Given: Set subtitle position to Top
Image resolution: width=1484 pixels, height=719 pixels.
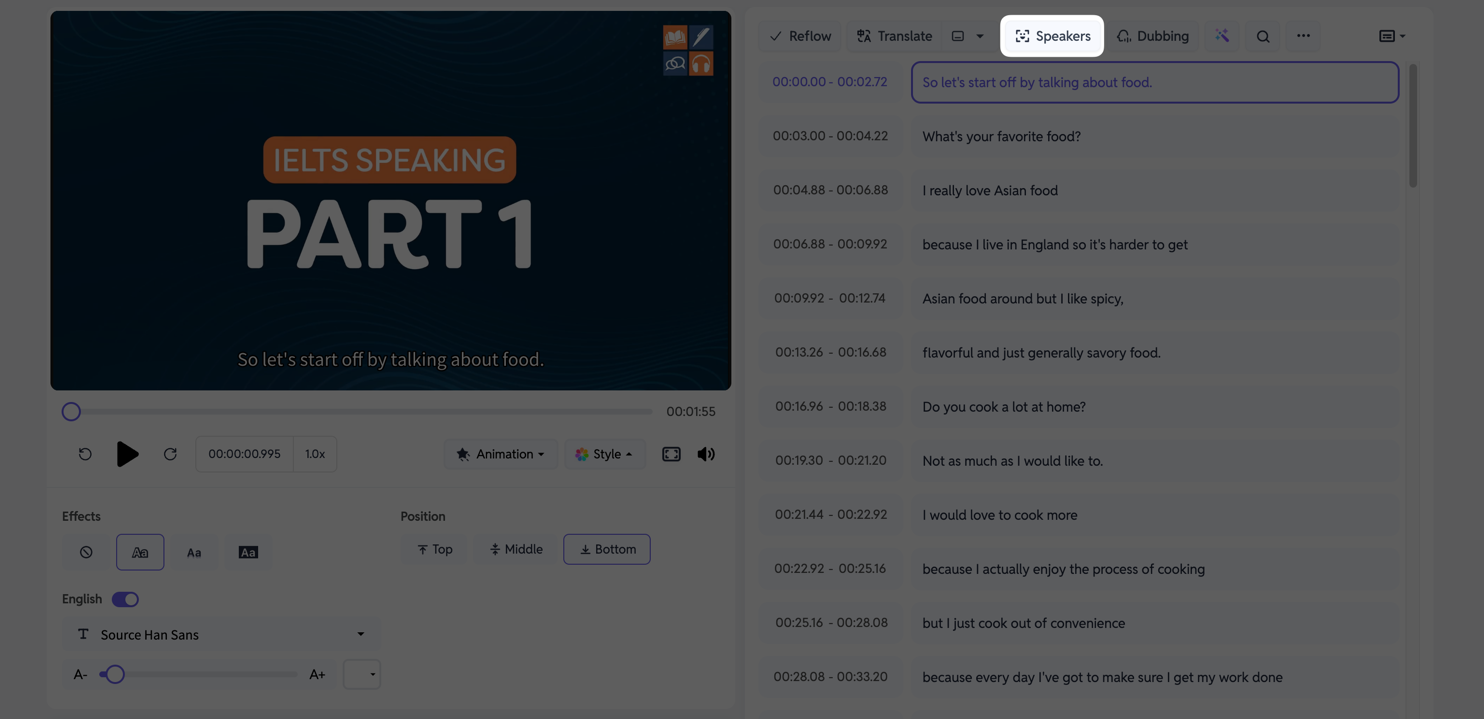Looking at the screenshot, I should coord(435,549).
